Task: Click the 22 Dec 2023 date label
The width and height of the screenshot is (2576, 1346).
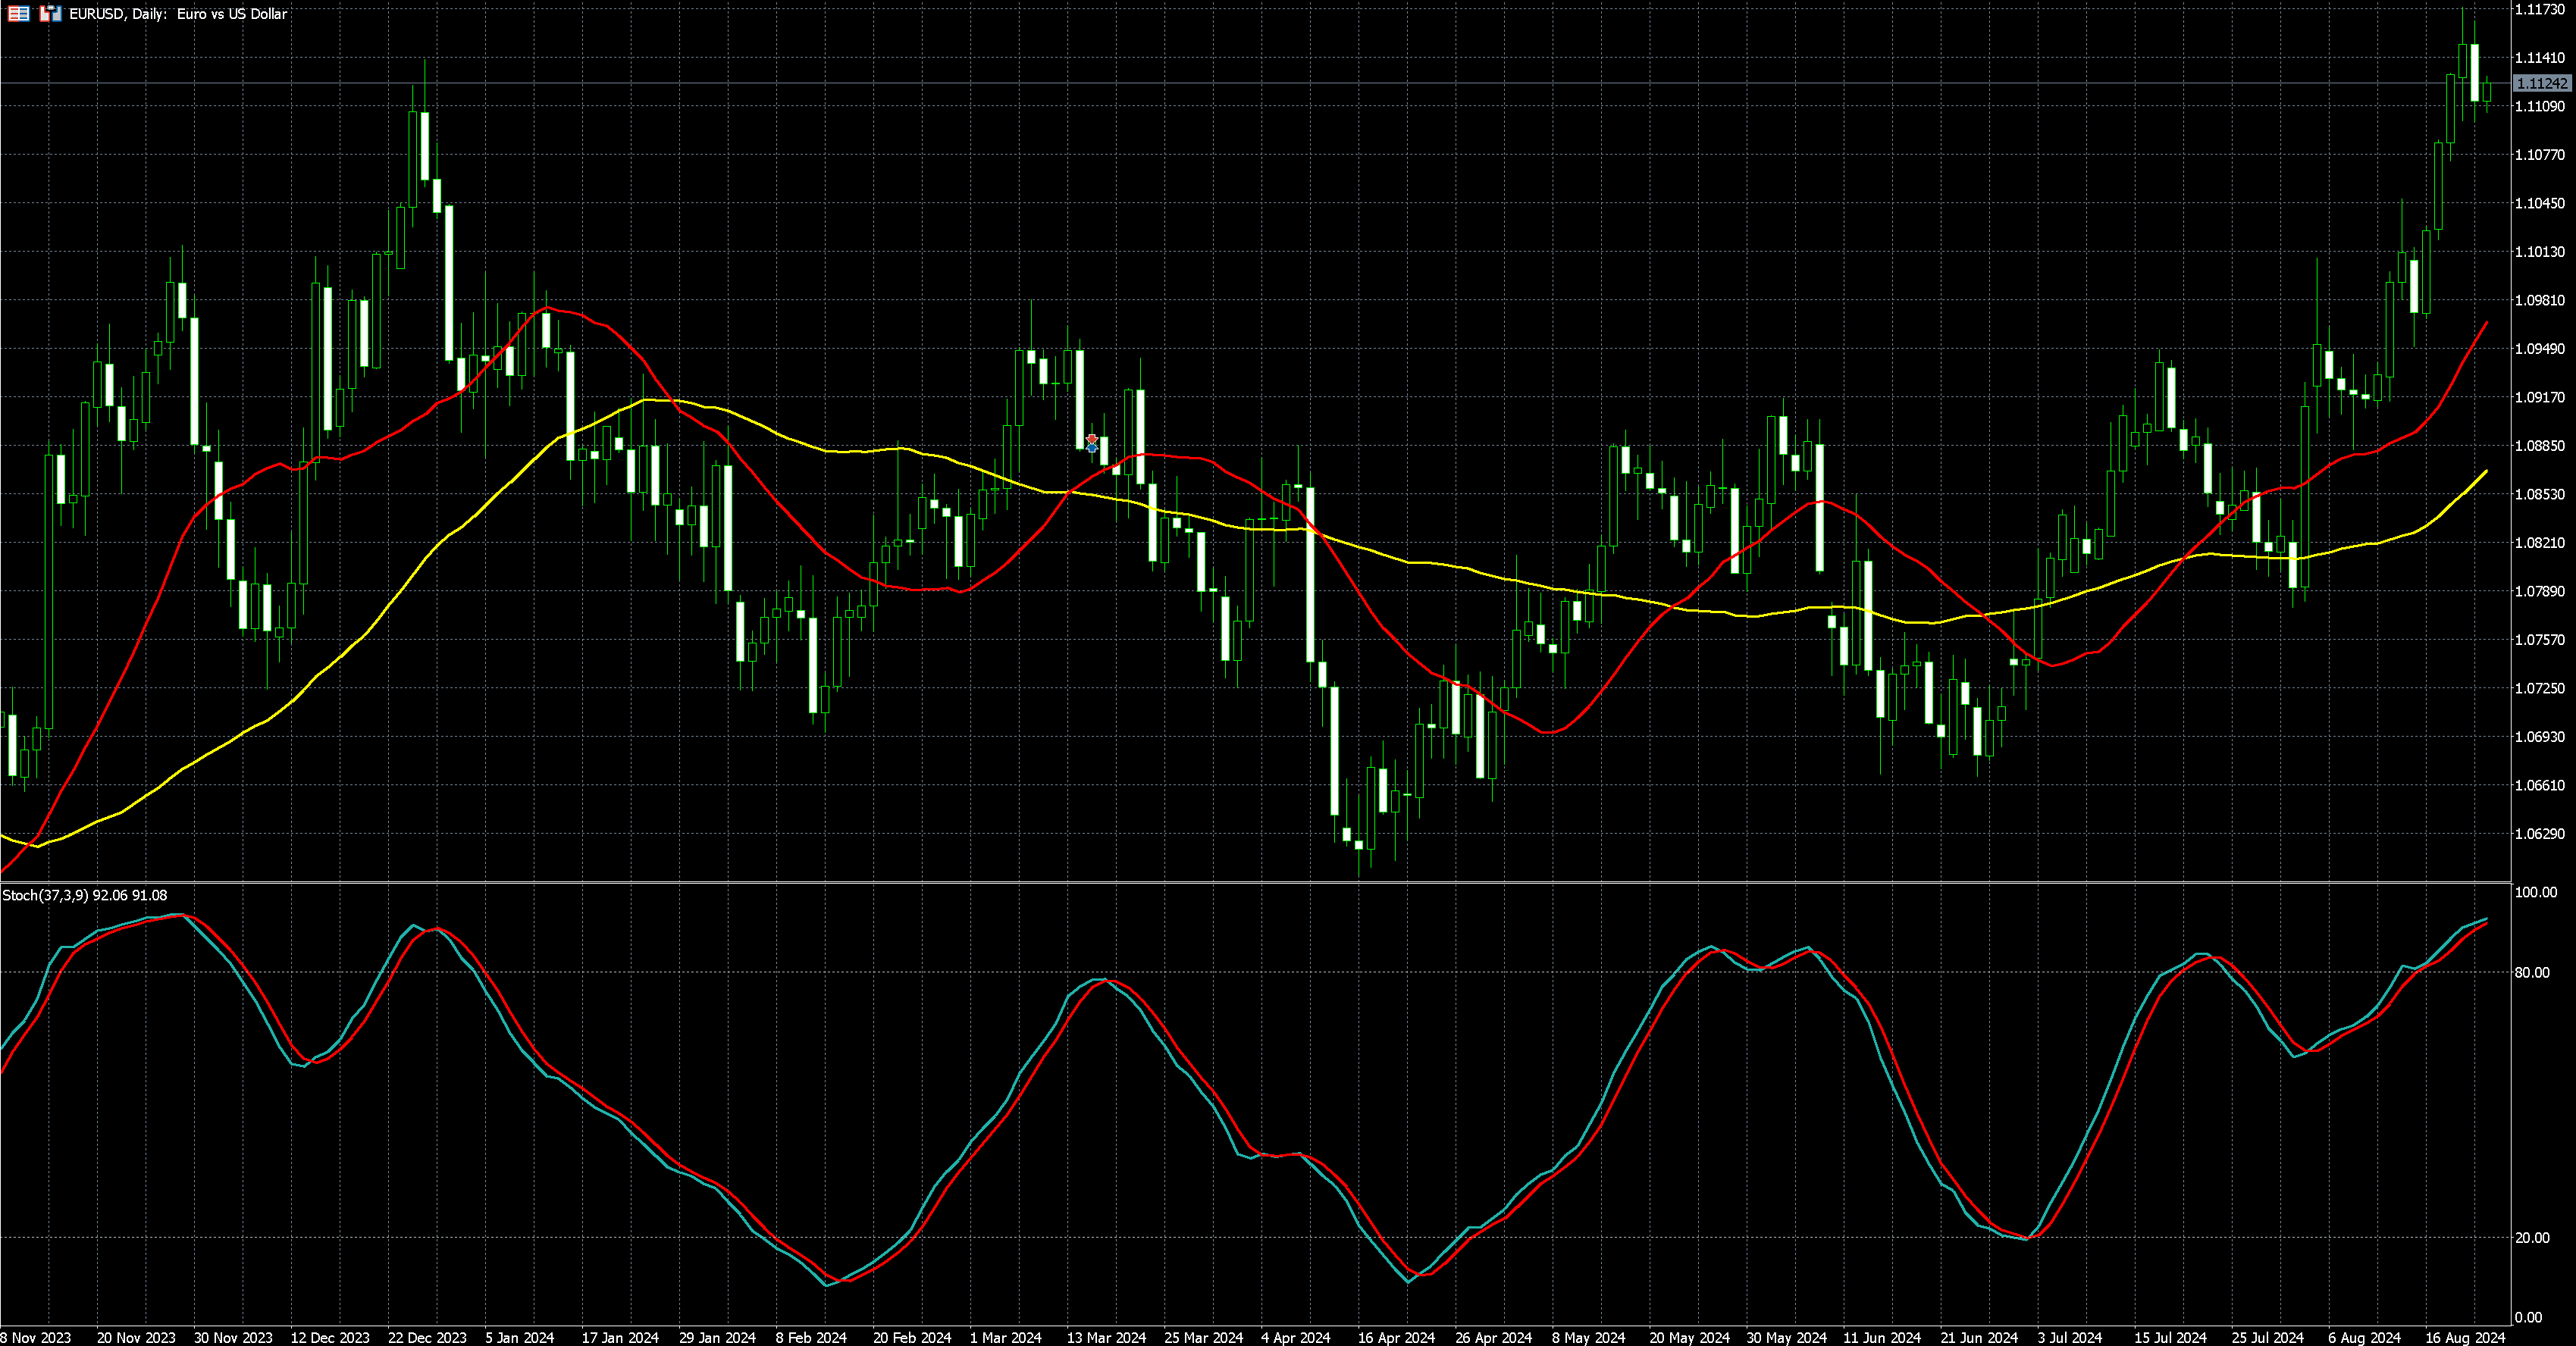Action: click(427, 1337)
